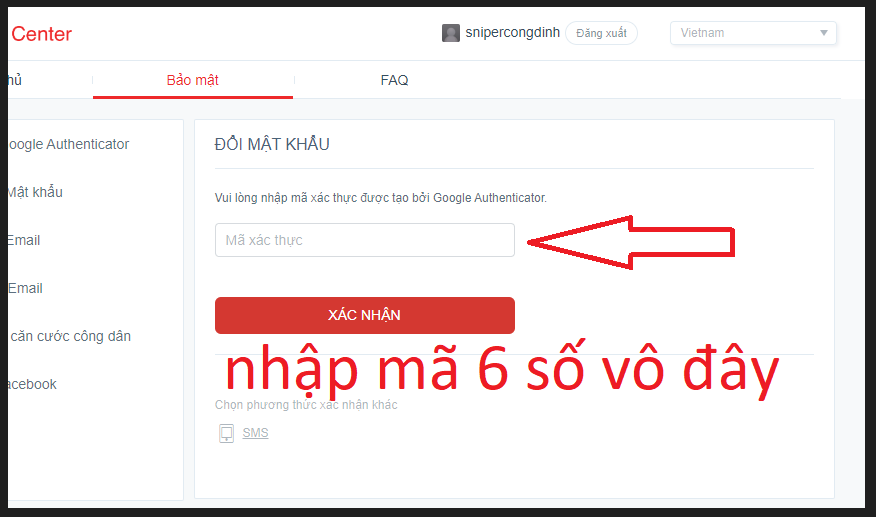This screenshot has height=517, width=876.
Task: Click the Đăng xuất logout button
Action: pos(601,33)
